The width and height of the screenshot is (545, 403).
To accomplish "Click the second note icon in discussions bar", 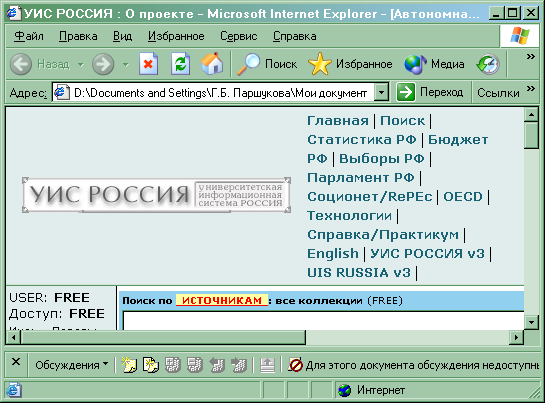I will pyautogui.click(x=151, y=365).
